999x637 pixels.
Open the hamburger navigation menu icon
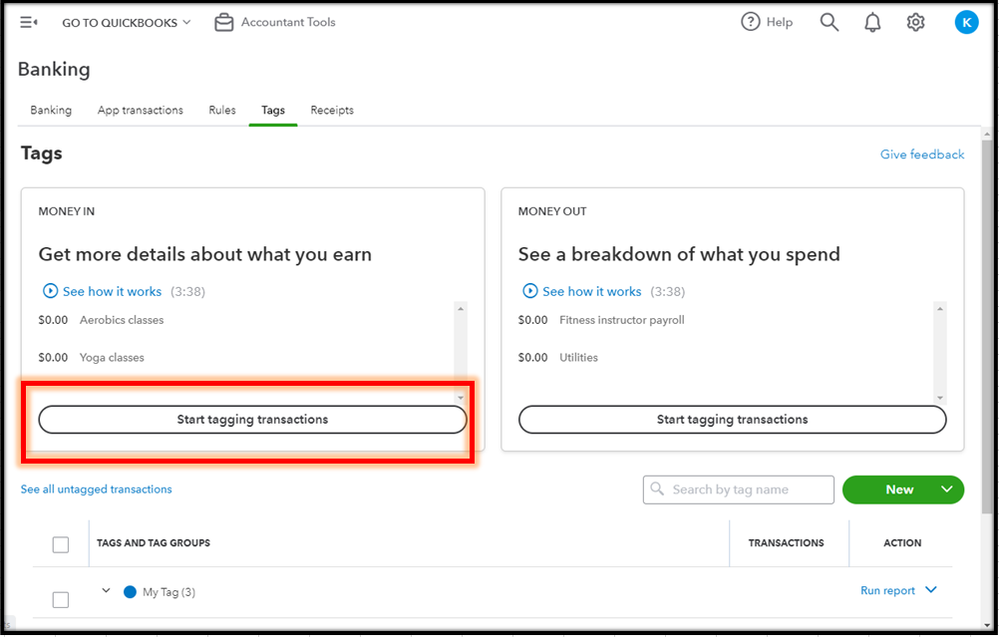[29, 22]
